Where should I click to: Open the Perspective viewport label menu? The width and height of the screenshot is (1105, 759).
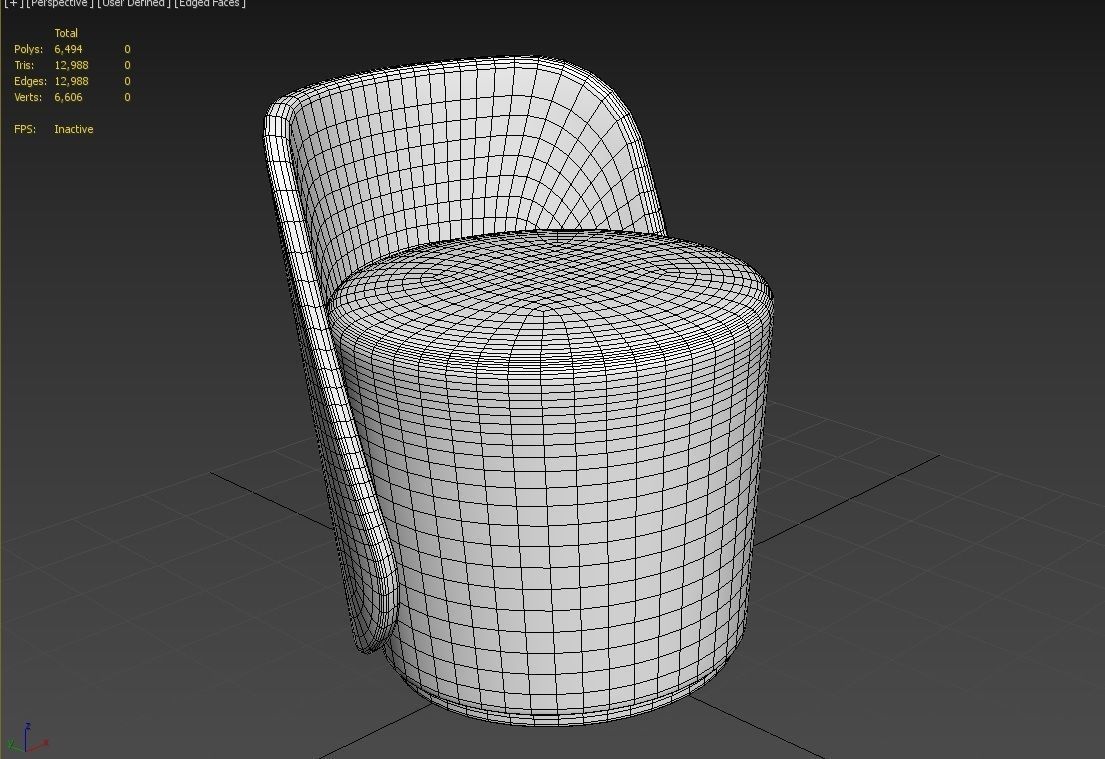click(60, 4)
